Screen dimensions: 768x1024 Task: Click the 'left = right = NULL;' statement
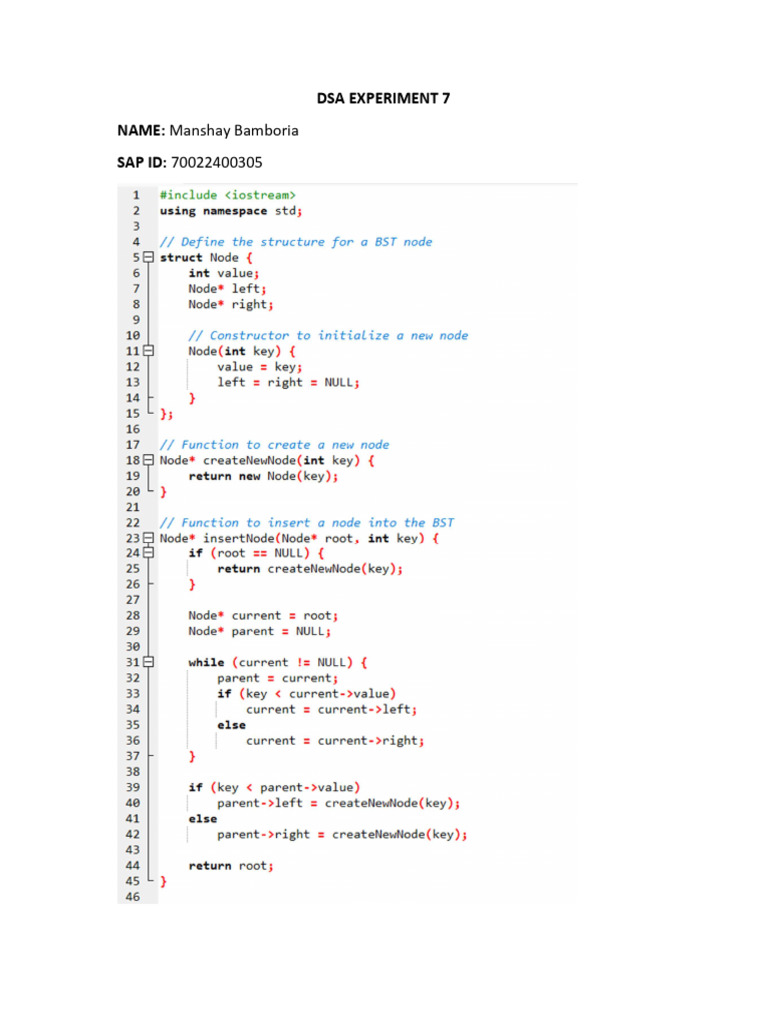289,382
